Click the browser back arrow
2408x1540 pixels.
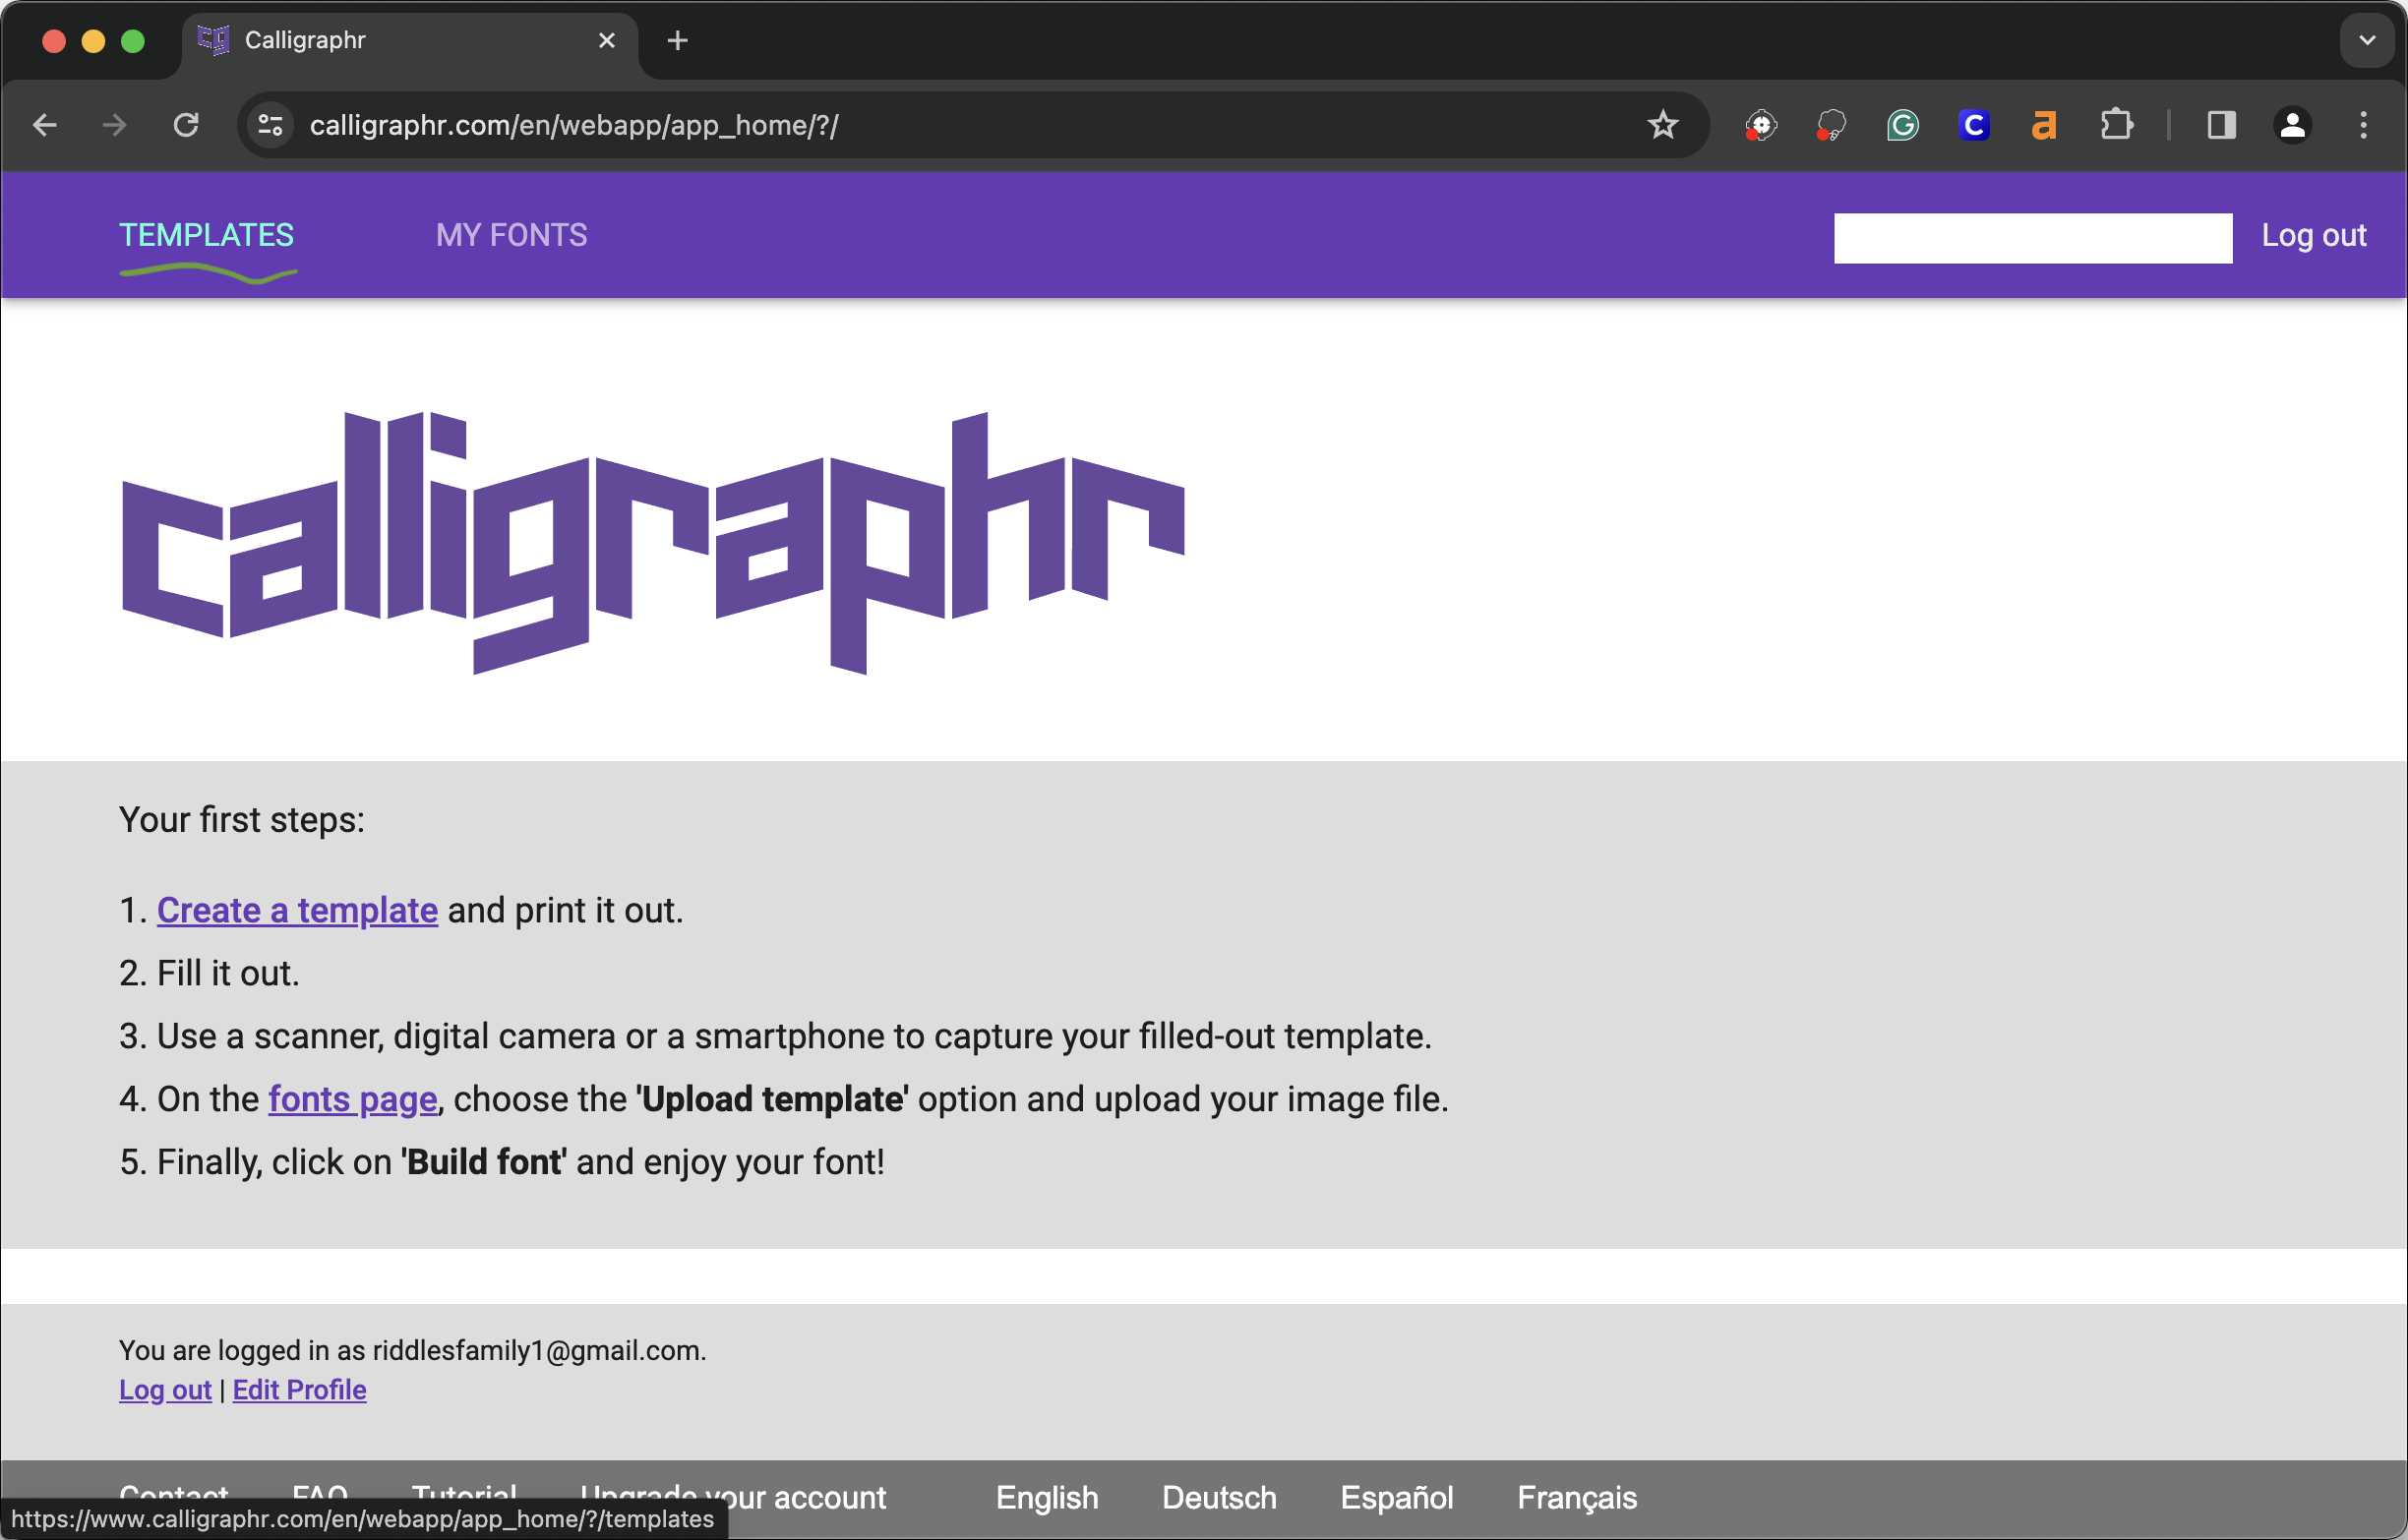click(45, 125)
